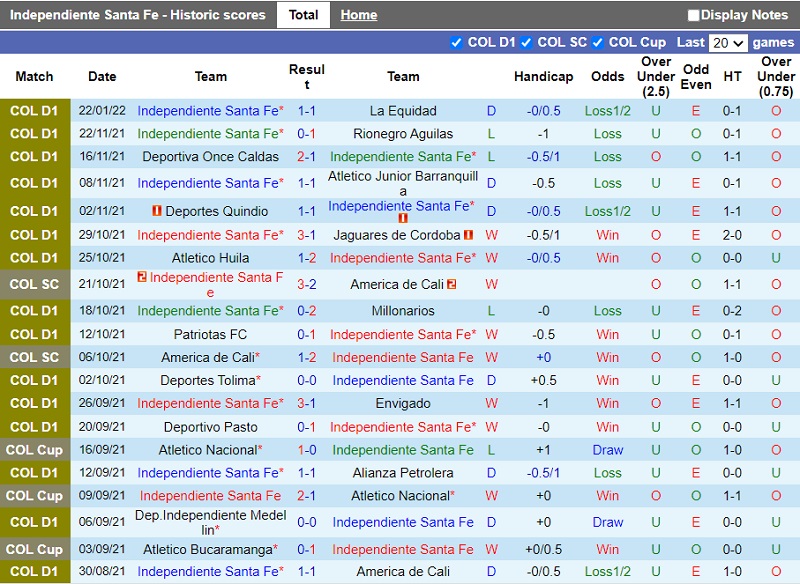Toggle the COL D1 checkbox

456,42
